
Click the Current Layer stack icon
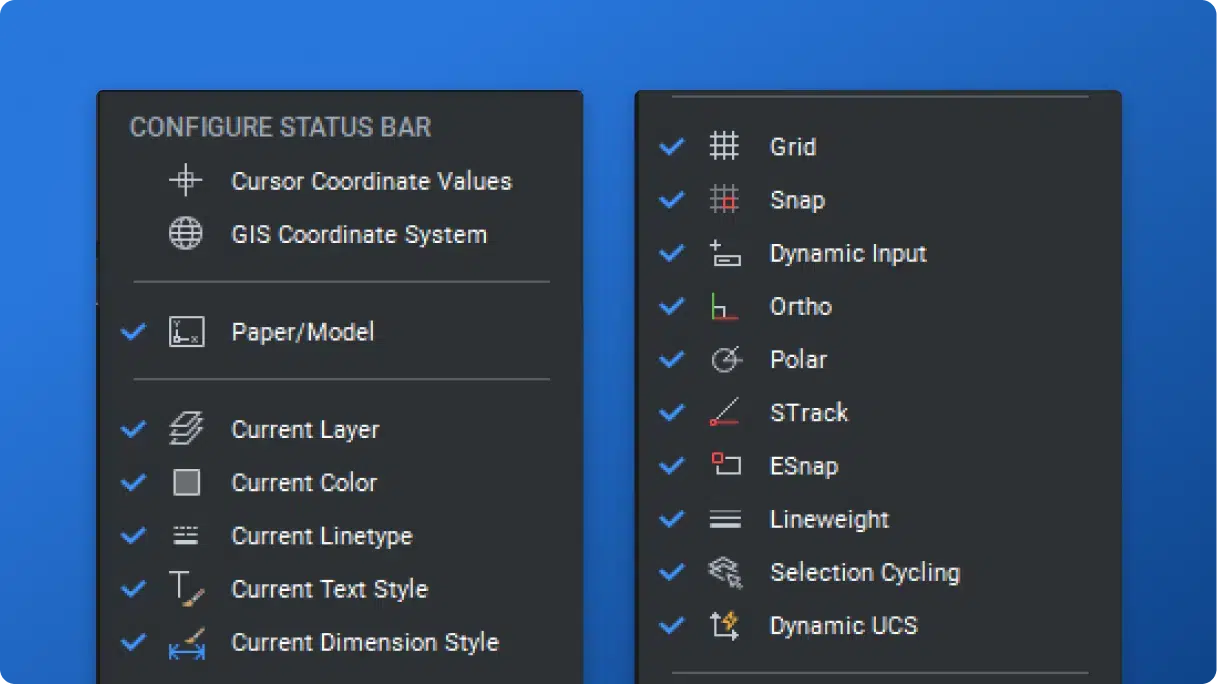pyautogui.click(x=186, y=429)
